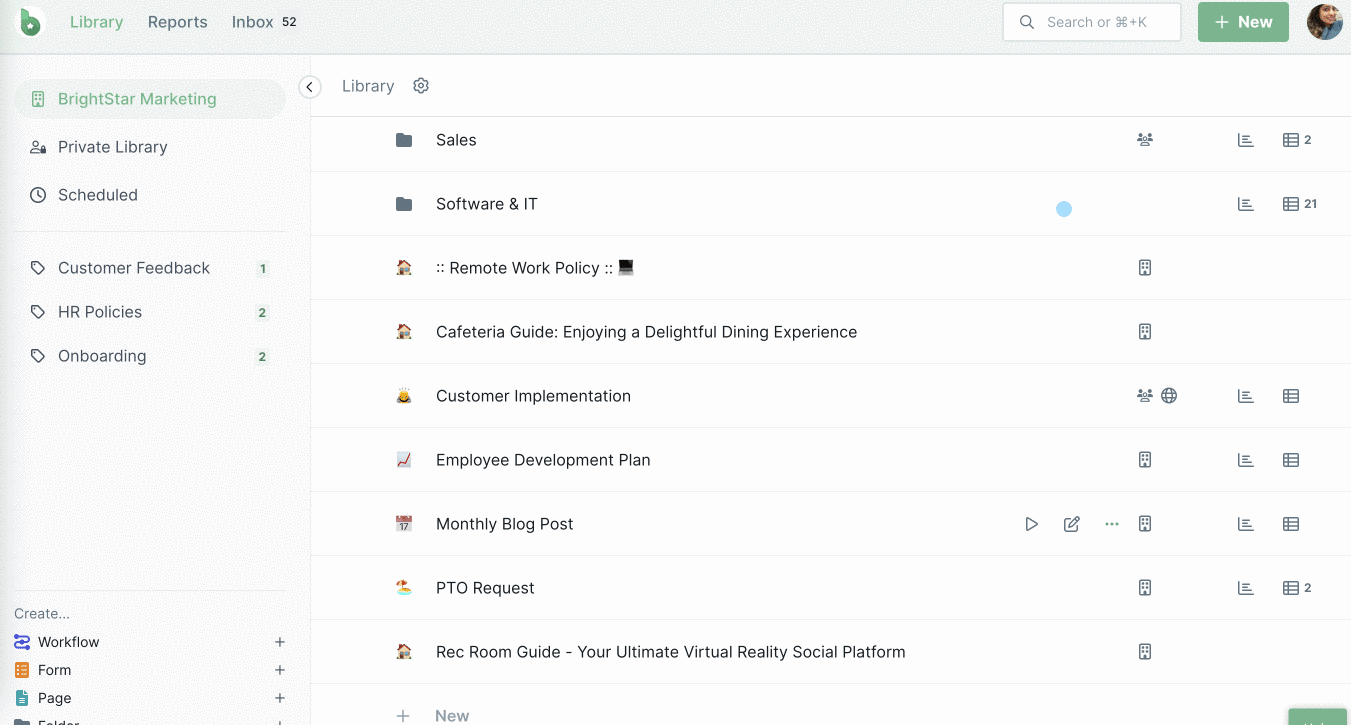This screenshot has width=1351, height=725.
Task: Run the Monthly Blog Post workflow
Action: click(x=1031, y=523)
